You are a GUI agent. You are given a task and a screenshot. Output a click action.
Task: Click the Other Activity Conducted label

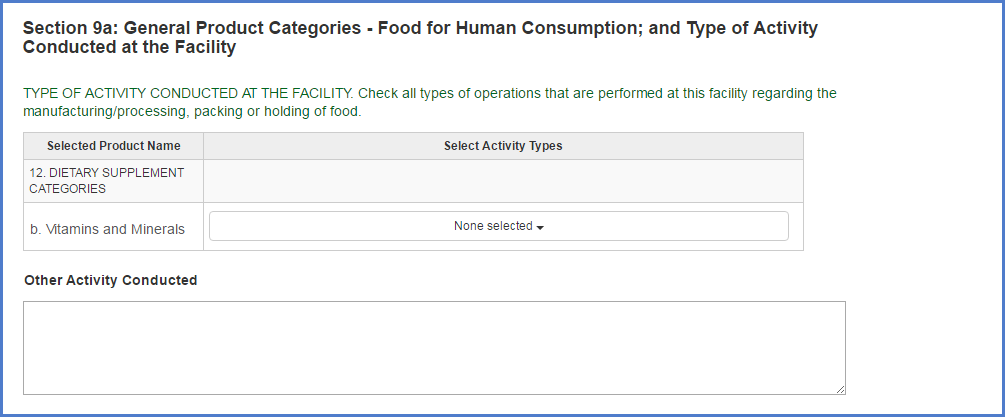point(110,280)
